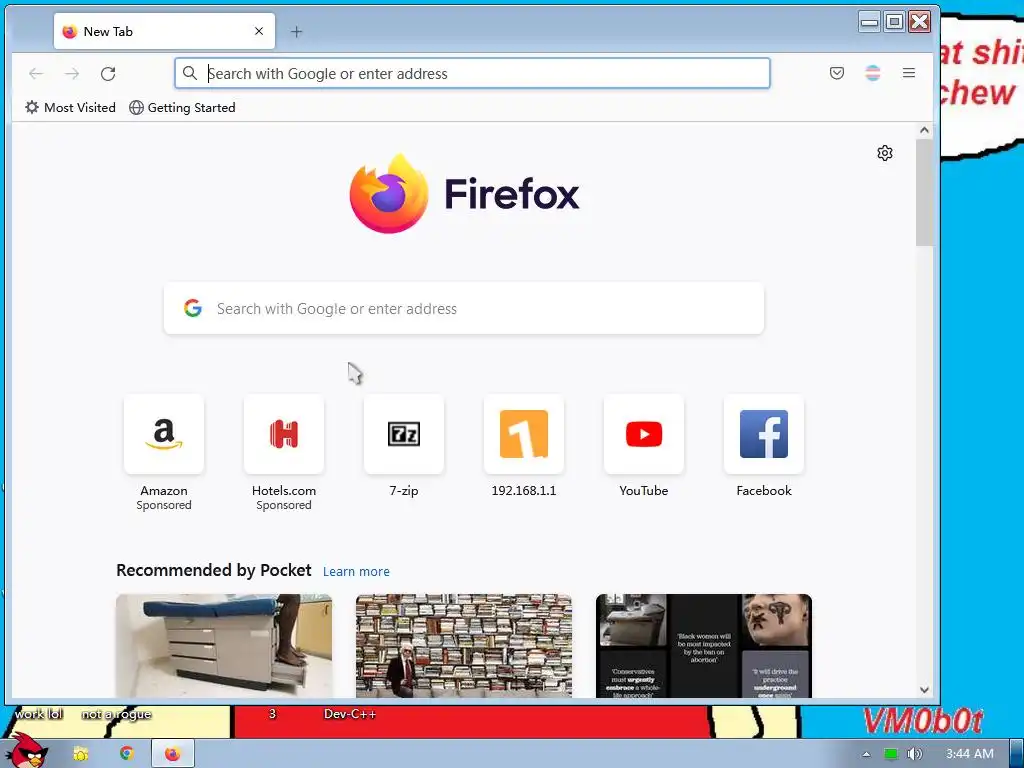The height and width of the screenshot is (768, 1024).
Task: Open Pocket story with bookshelf image
Action: (x=464, y=646)
